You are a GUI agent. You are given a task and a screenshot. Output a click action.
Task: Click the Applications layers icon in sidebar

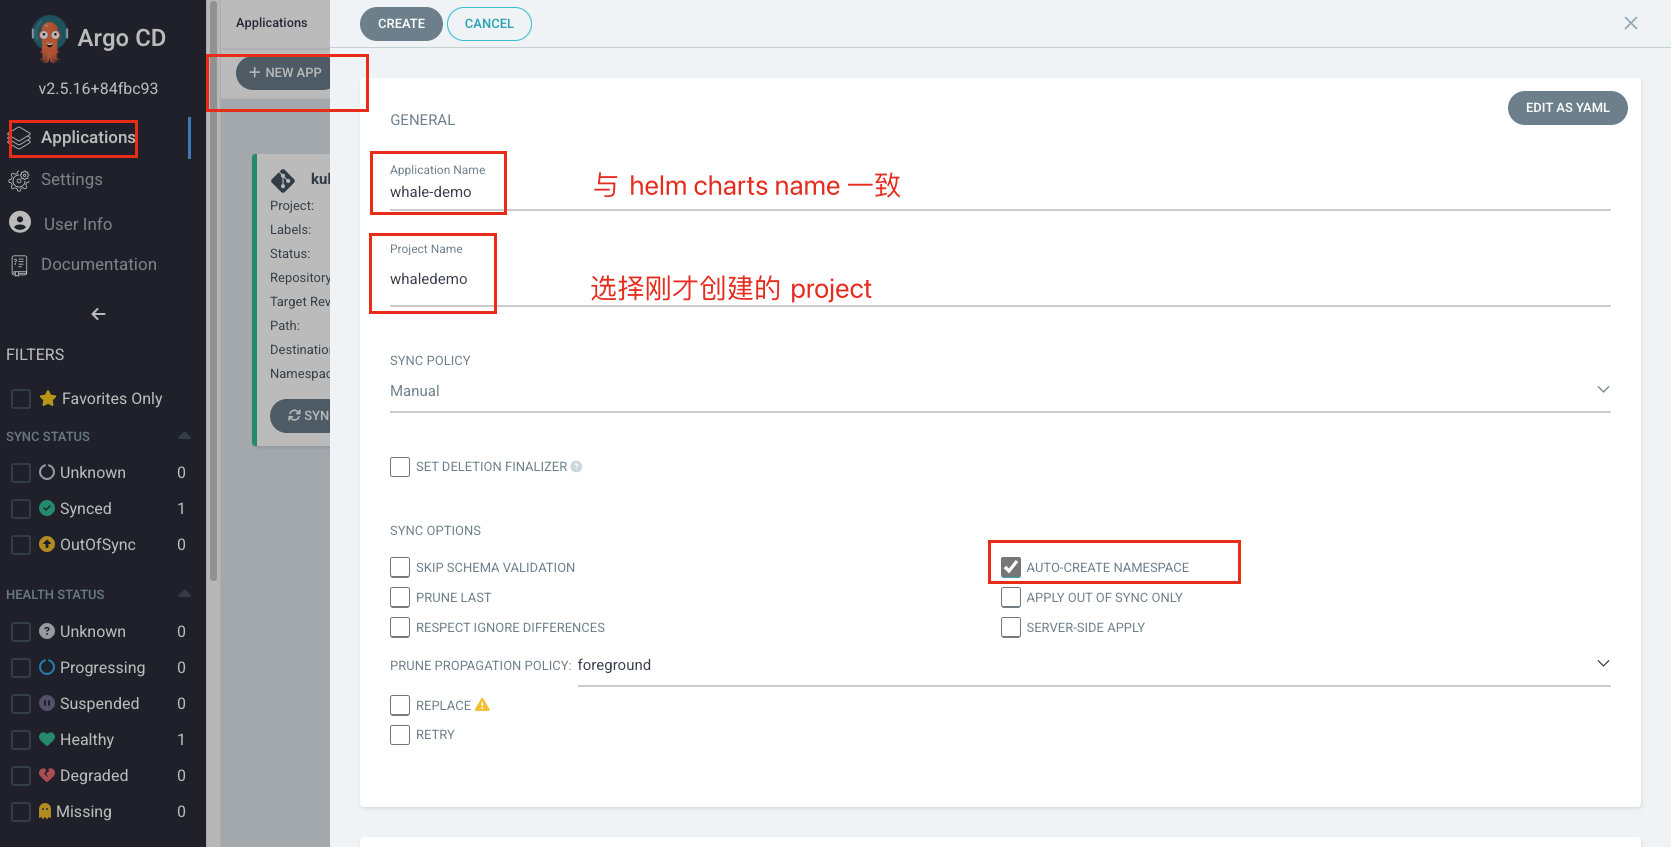pos(20,138)
